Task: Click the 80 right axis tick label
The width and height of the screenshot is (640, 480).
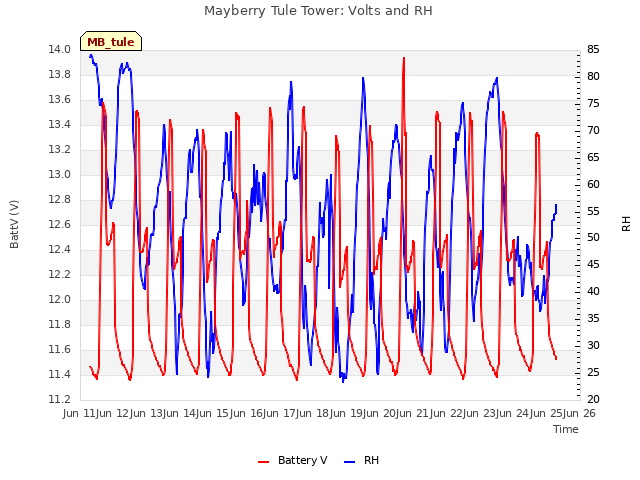Action: click(593, 77)
